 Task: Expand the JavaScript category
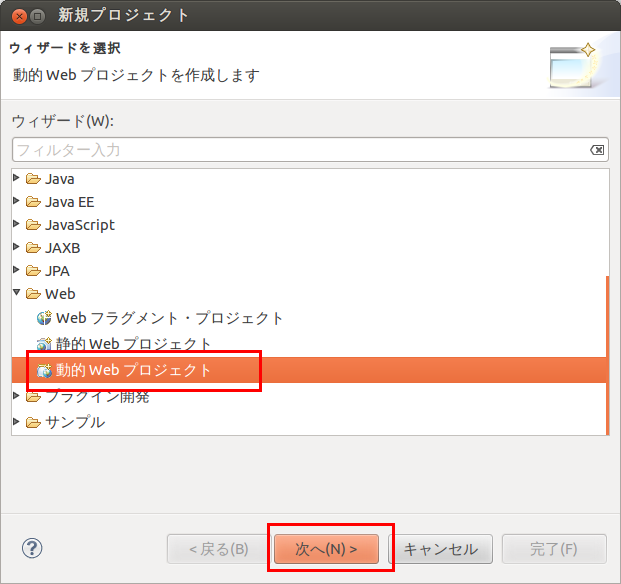(16, 223)
